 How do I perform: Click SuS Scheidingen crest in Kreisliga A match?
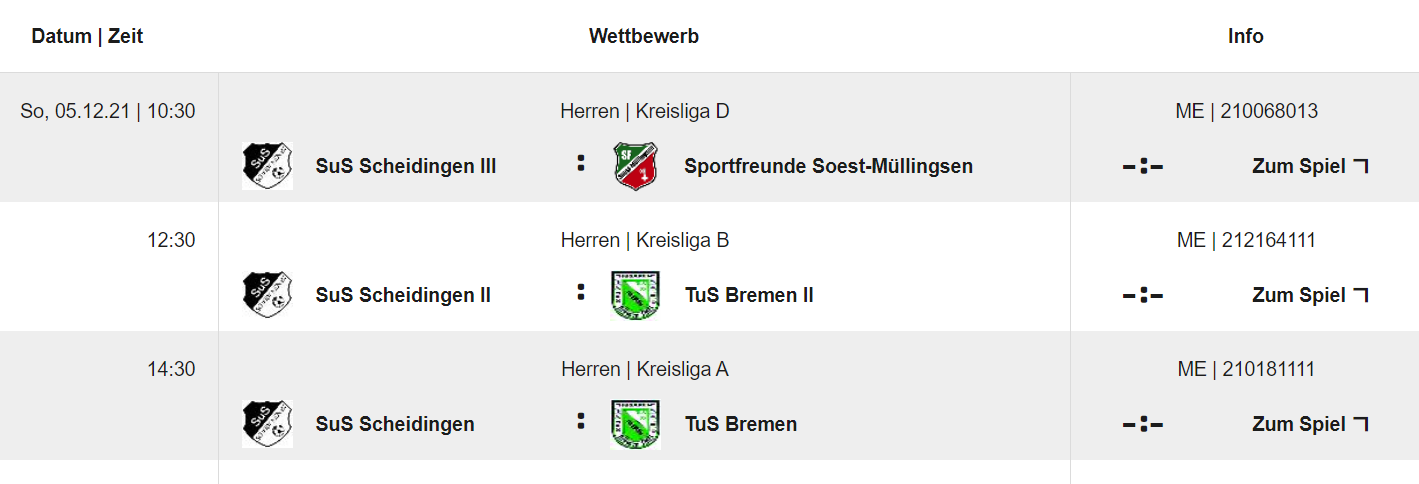(x=267, y=424)
